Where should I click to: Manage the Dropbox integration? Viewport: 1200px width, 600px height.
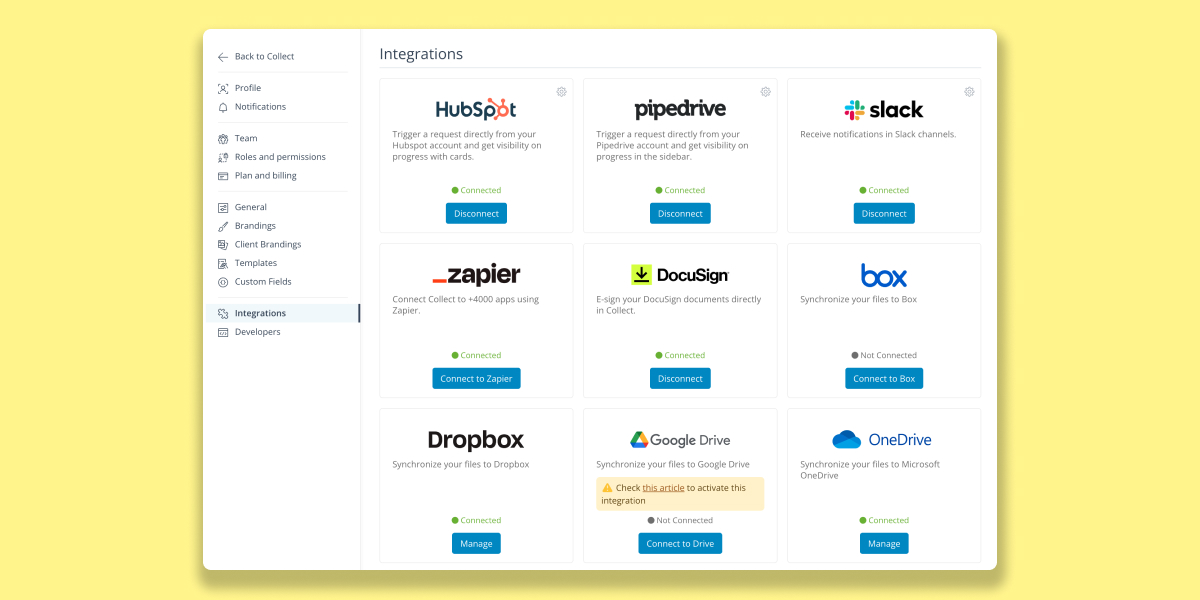point(476,543)
